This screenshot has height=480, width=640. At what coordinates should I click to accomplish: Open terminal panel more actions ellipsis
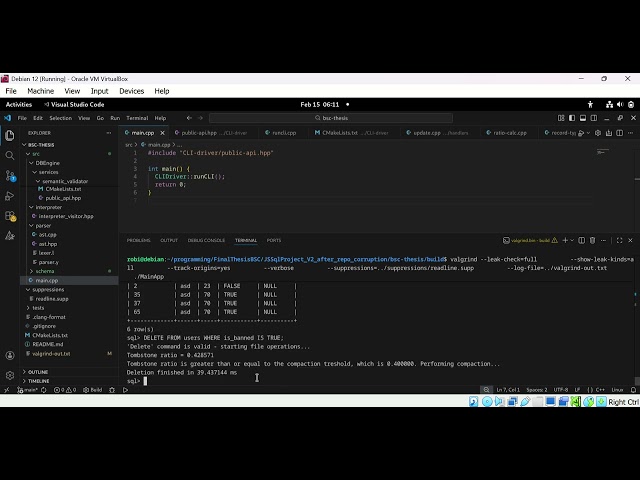tap(604, 240)
